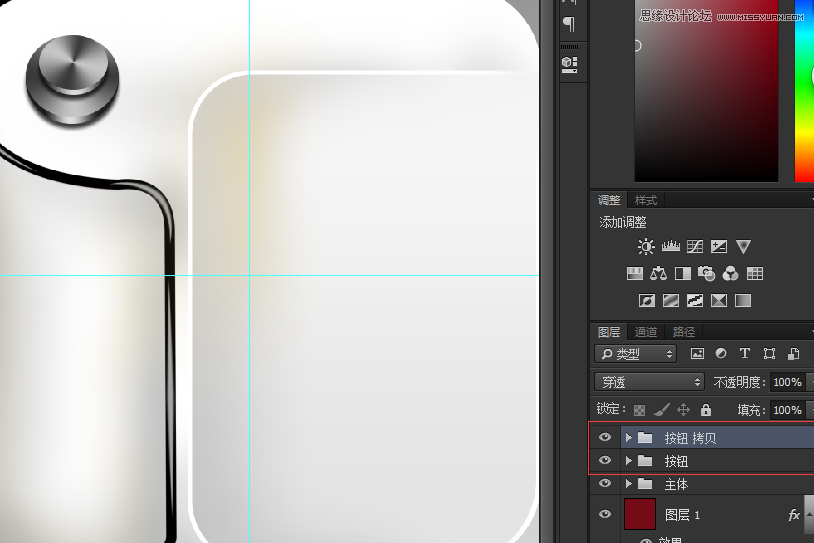Select the 图层 1 layer name
This screenshot has width=814, height=543.
(x=682, y=515)
